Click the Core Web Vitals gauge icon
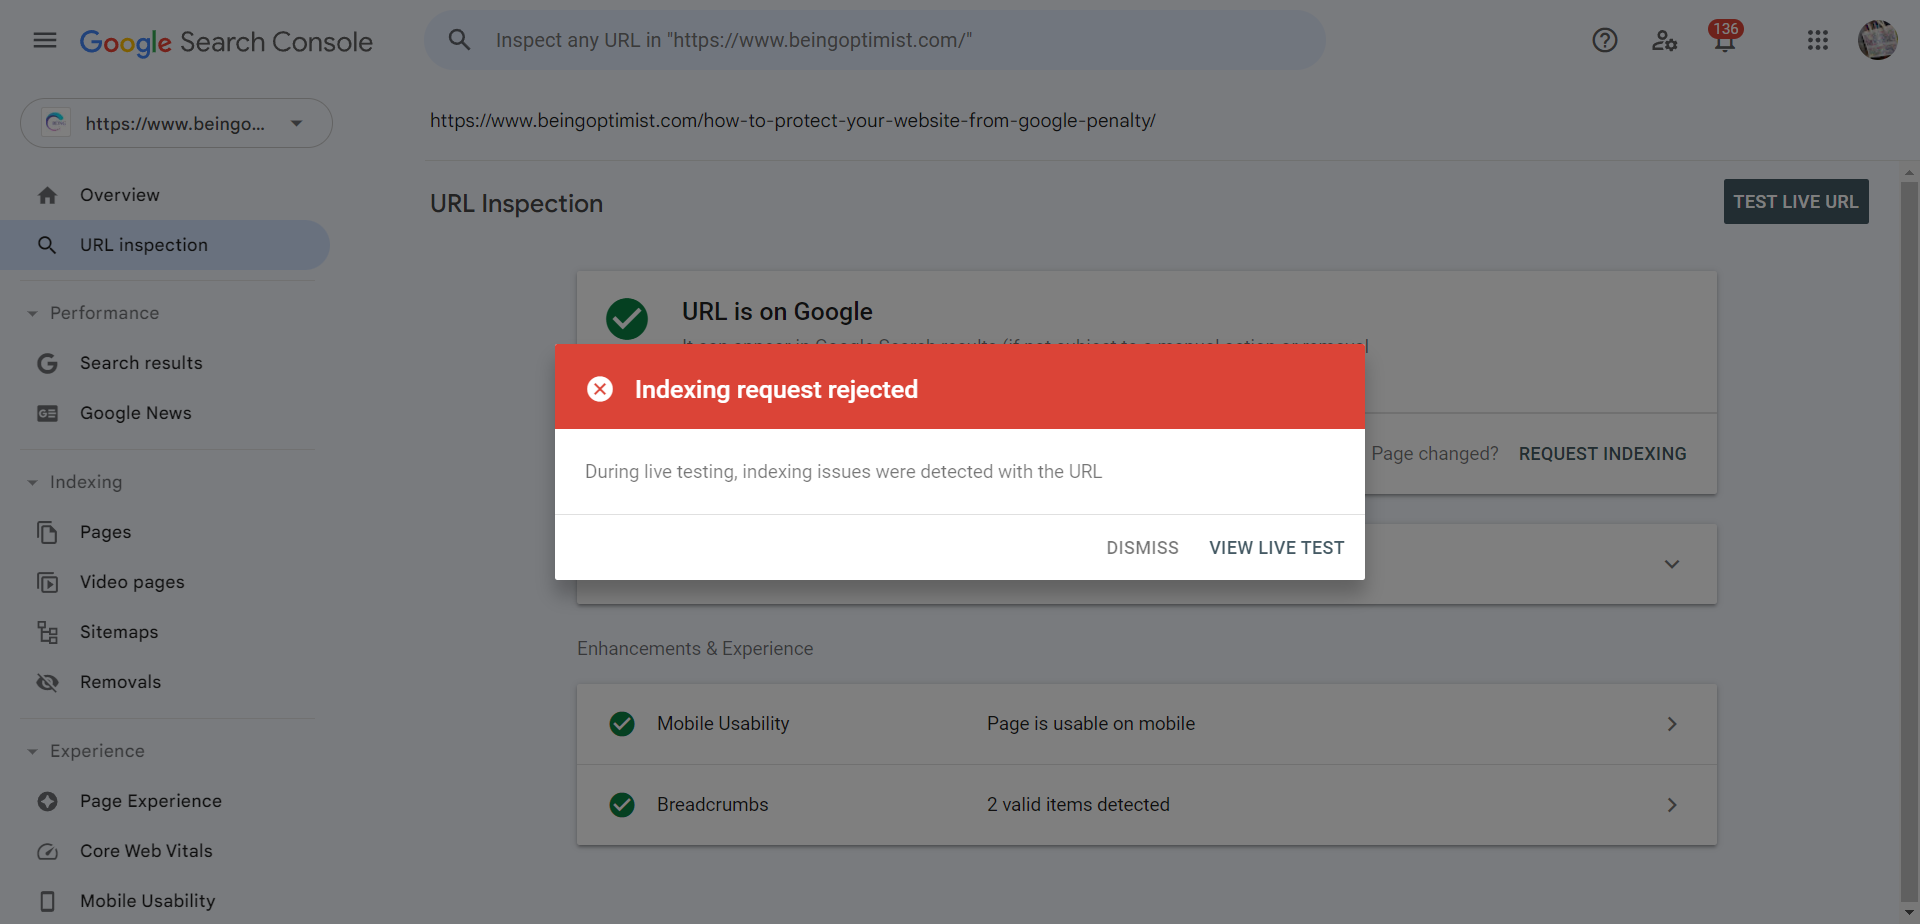 [x=47, y=851]
